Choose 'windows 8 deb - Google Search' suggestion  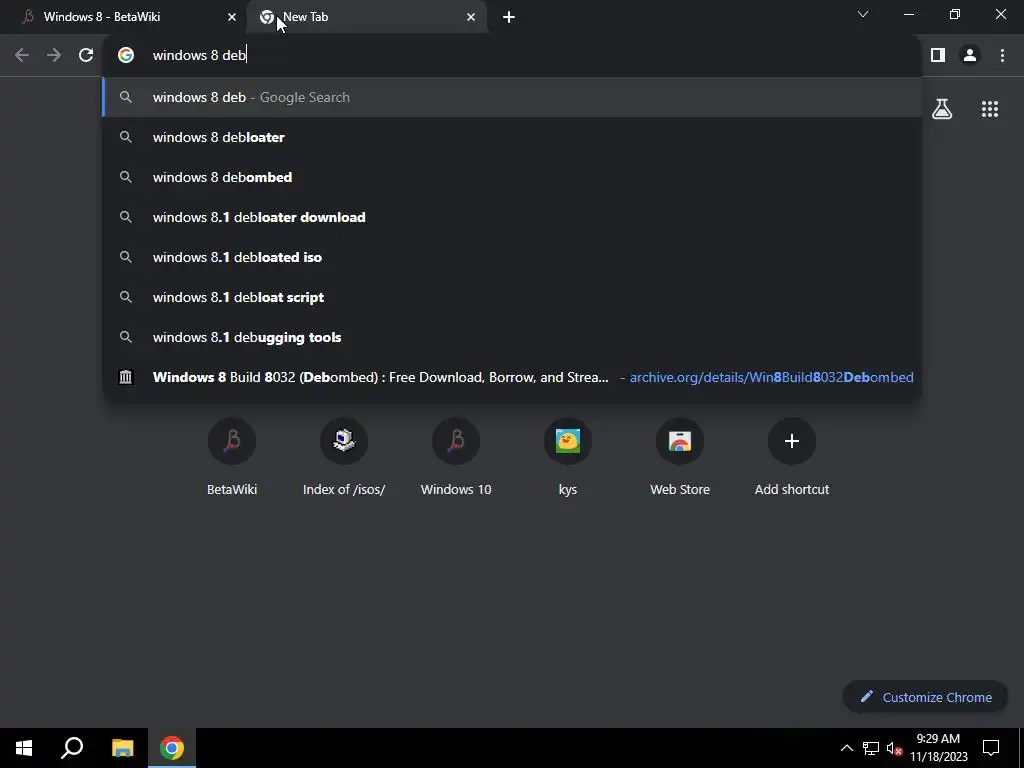point(512,97)
